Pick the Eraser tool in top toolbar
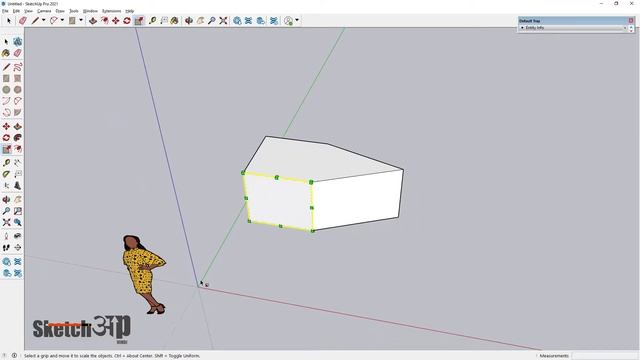Image resolution: width=640 pixels, height=360 pixels. tap(23, 20)
